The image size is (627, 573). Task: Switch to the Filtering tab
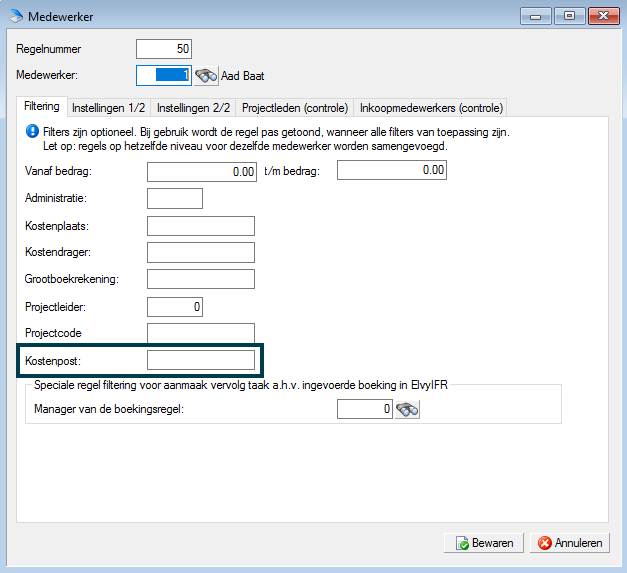coord(42,106)
